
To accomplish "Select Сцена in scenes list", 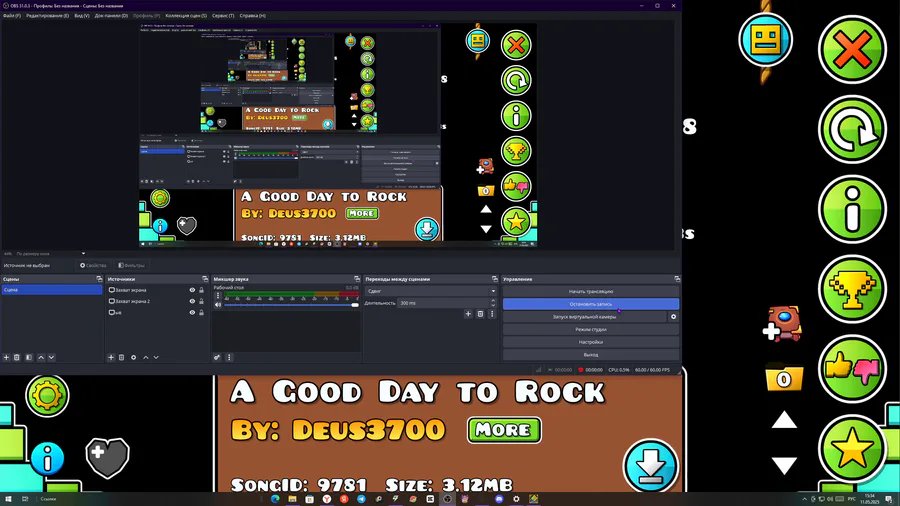I will point(52,290).
